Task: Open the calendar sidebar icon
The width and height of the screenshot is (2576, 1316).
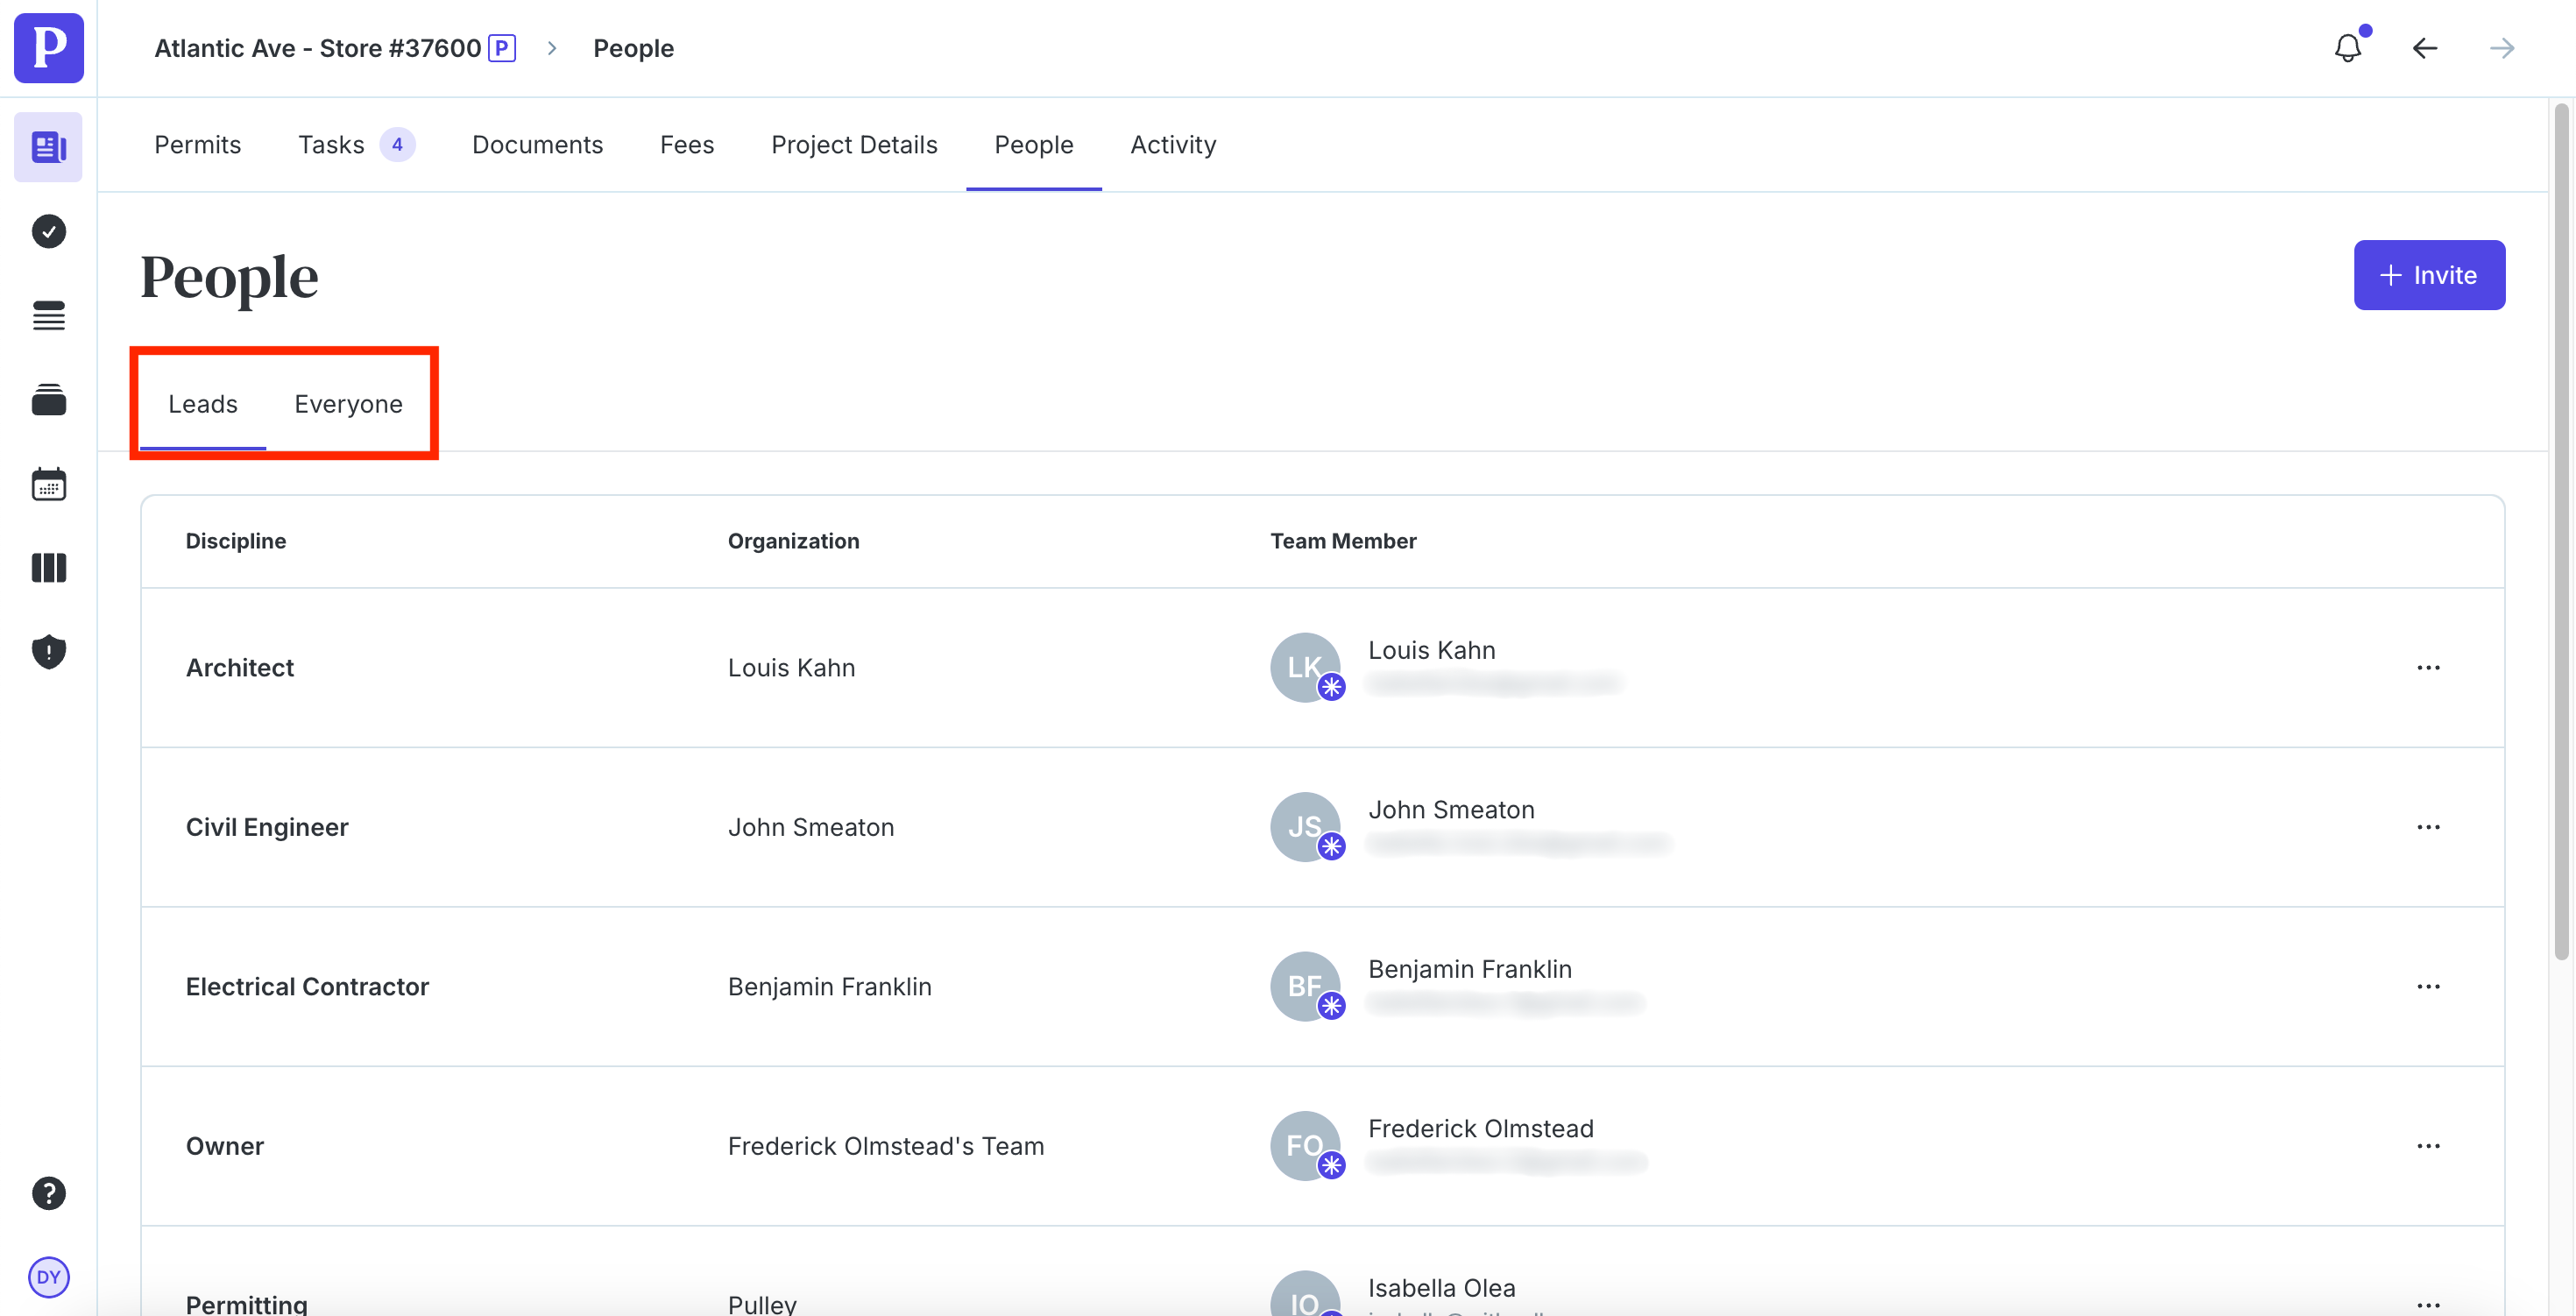Action: pos(48,484)
